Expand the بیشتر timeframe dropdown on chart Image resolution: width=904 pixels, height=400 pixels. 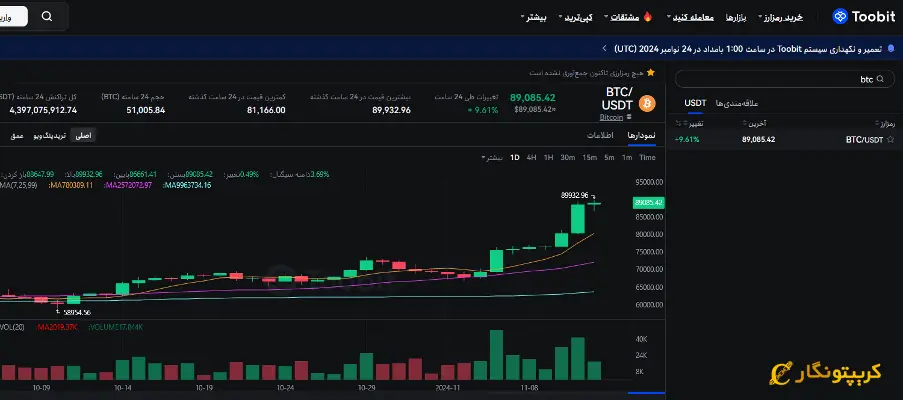pos(492,157)
